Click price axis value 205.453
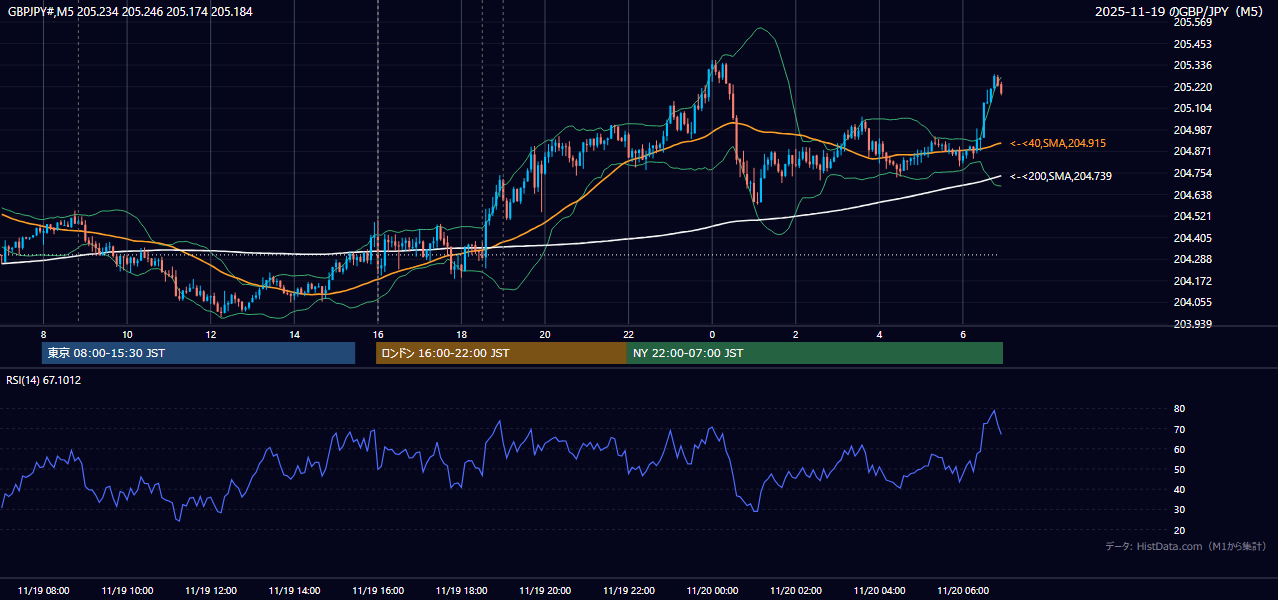1278x600 pixels. tap(1191, 44)
